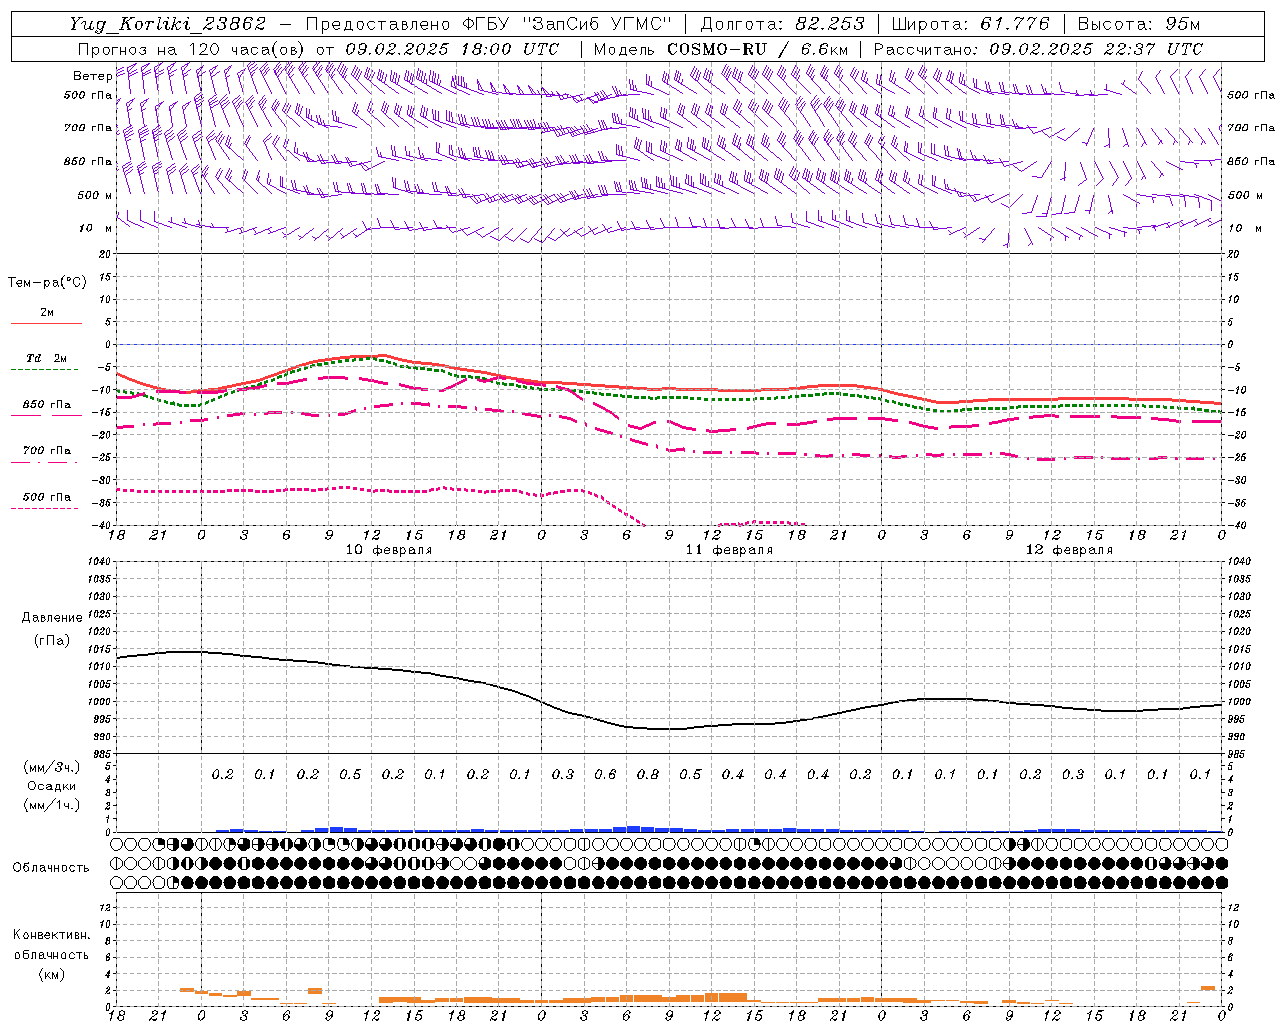Image resolution: width=1280 pixels, height=1024 pixels.
Task: Click the Высота: 95м header text
Action: 1139,24
